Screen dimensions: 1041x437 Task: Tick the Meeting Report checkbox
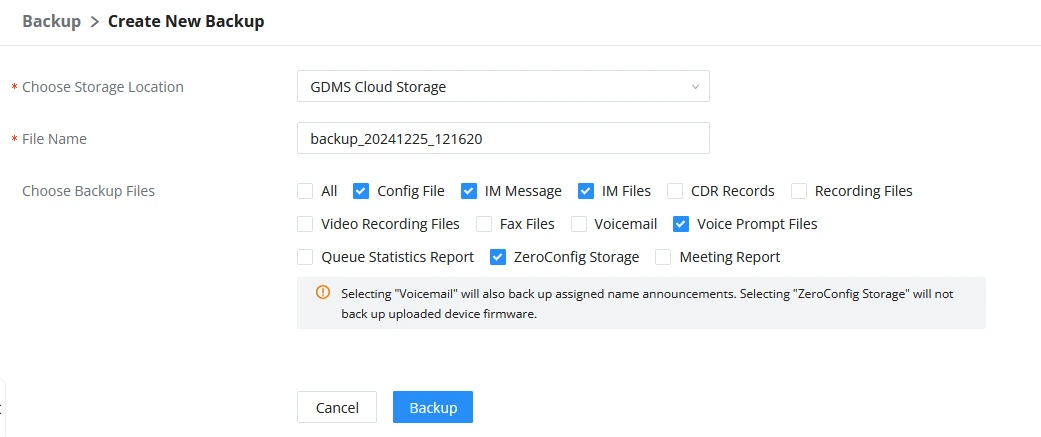pyautogui.click(x=663, y=257)
